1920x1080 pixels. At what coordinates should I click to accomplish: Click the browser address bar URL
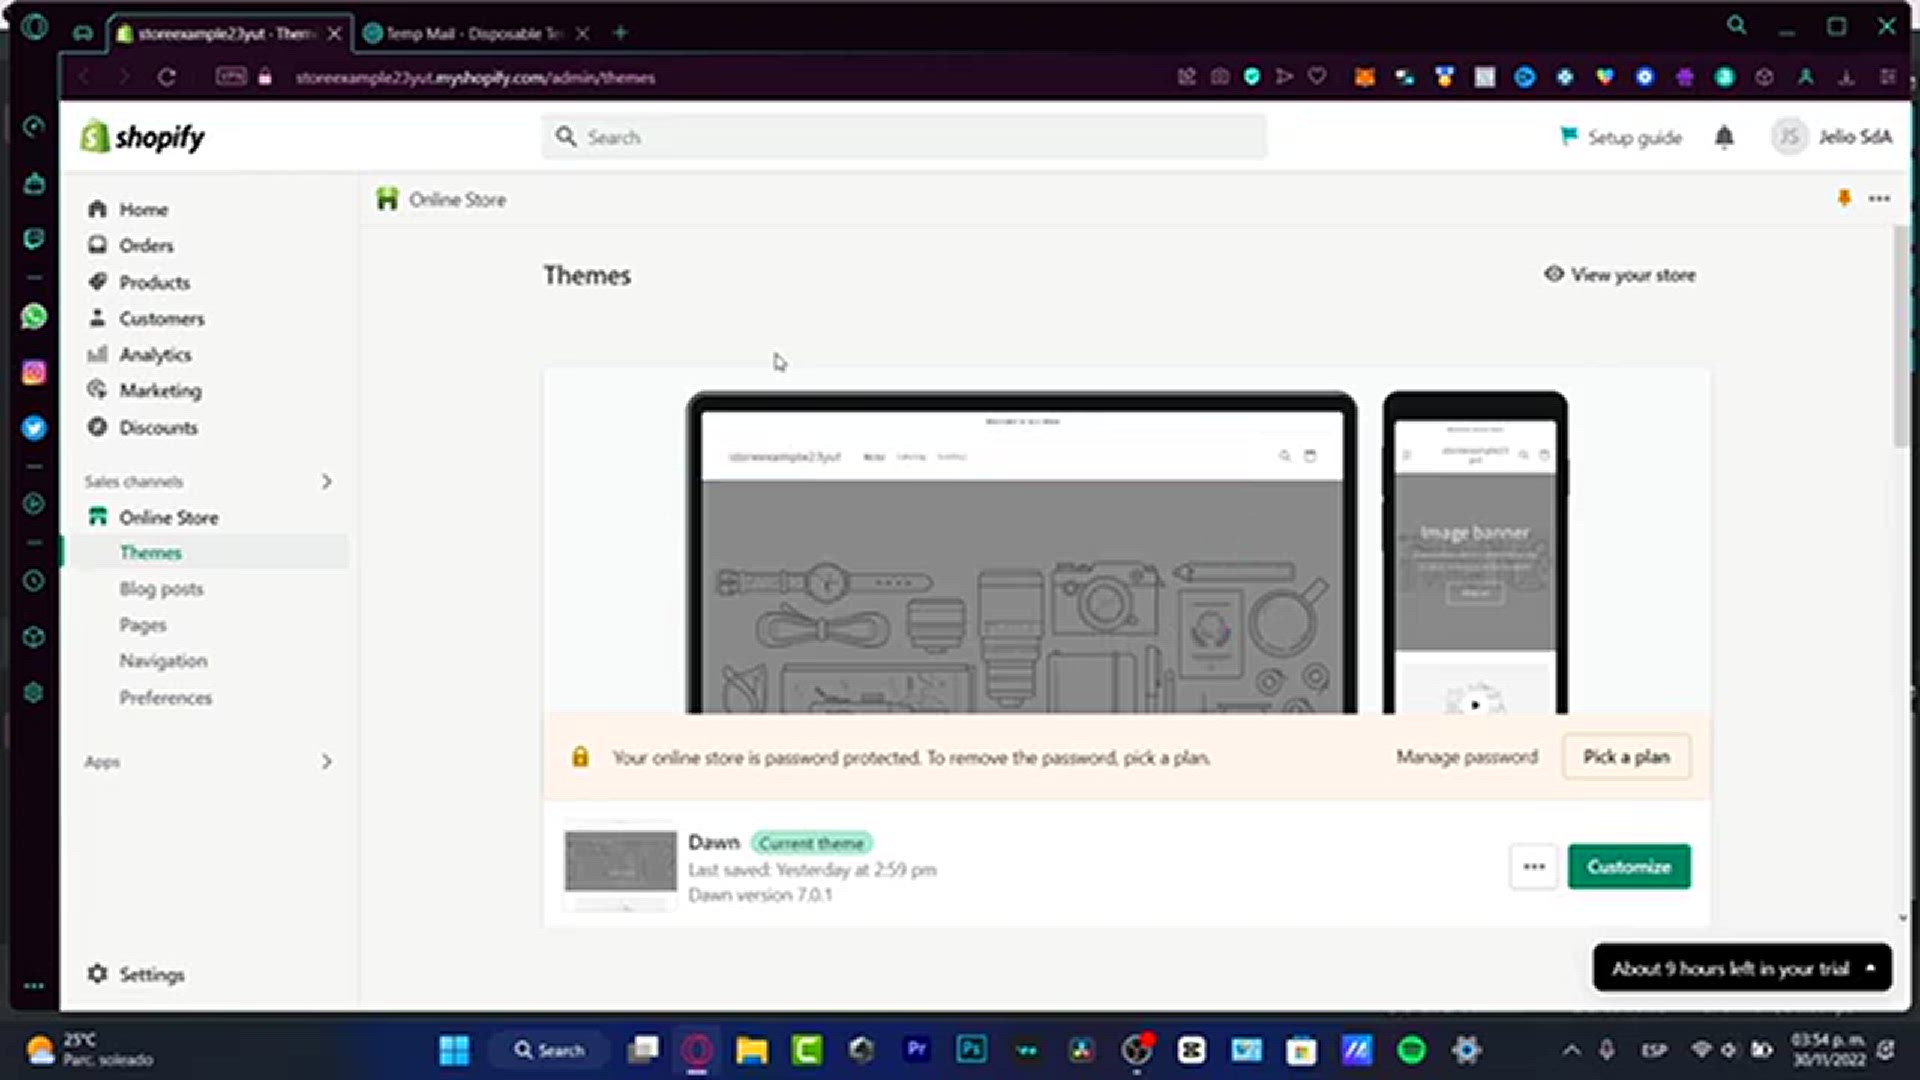click(x=475, y=77)
